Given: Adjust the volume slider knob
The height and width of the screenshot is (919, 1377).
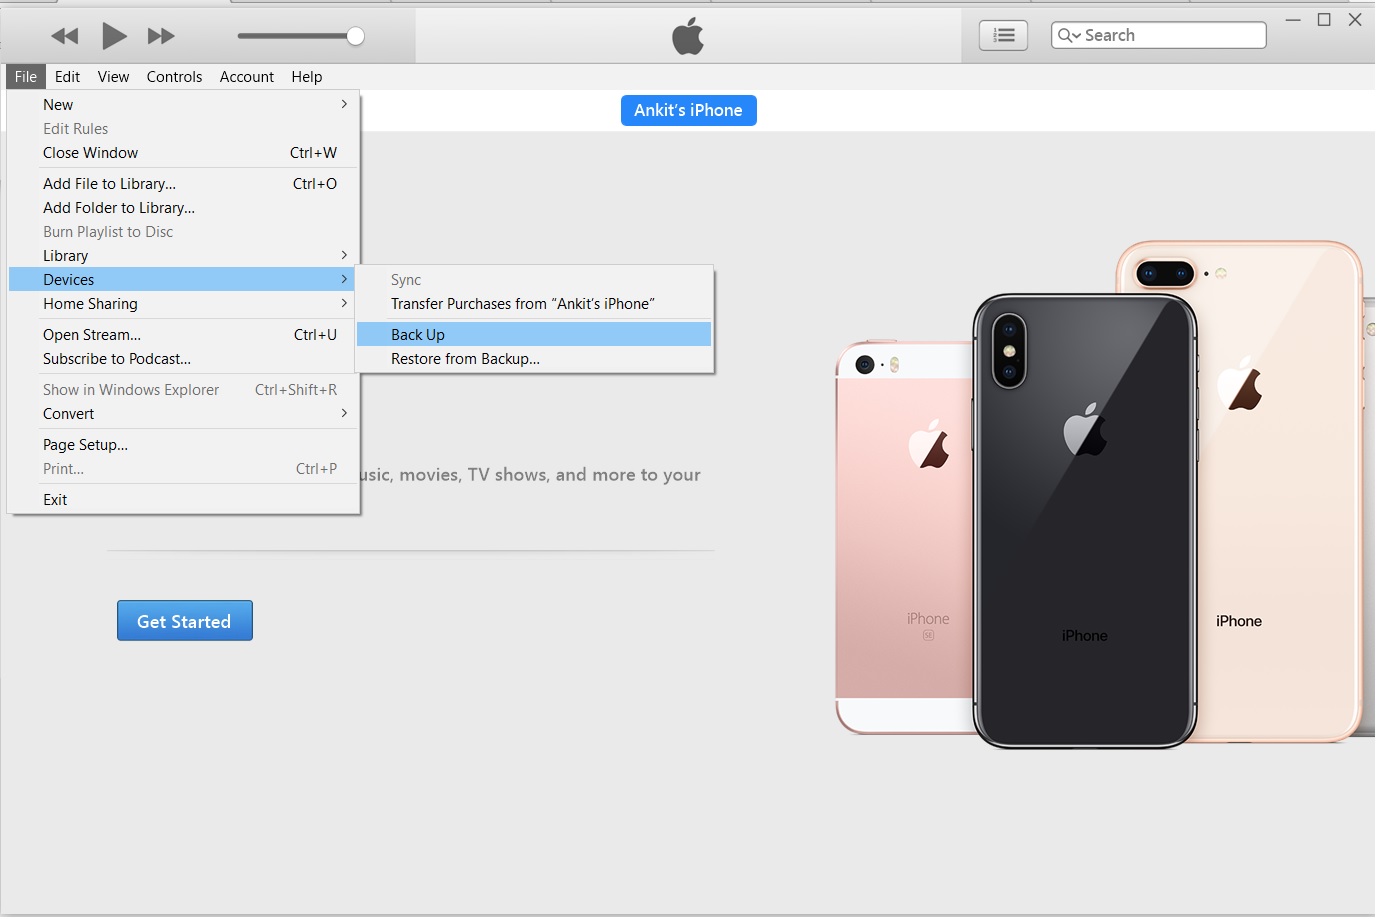Looking at the screenshot, I should point(355,37).
